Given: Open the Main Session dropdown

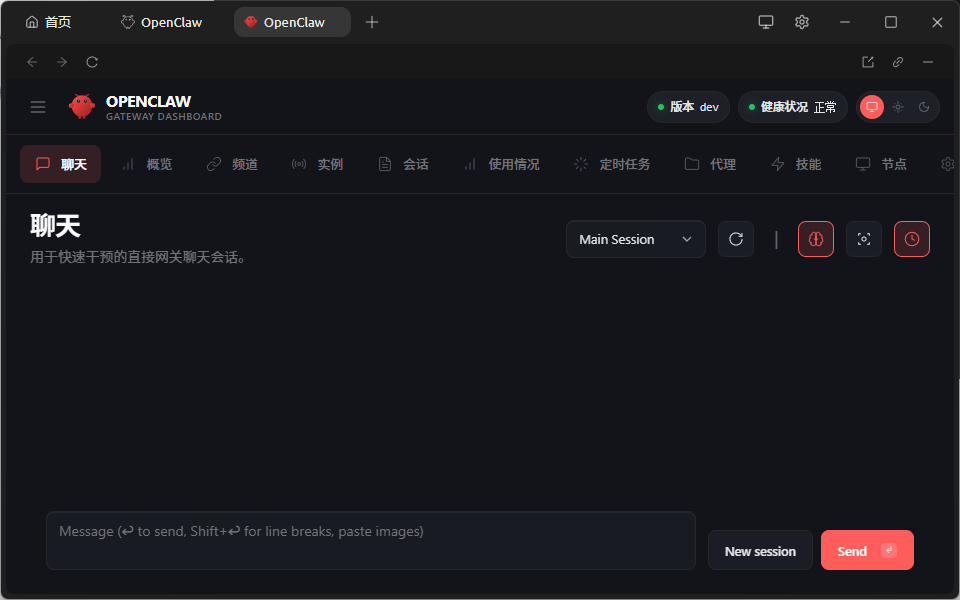Looking at the screenshot, I should coord(635,239).
